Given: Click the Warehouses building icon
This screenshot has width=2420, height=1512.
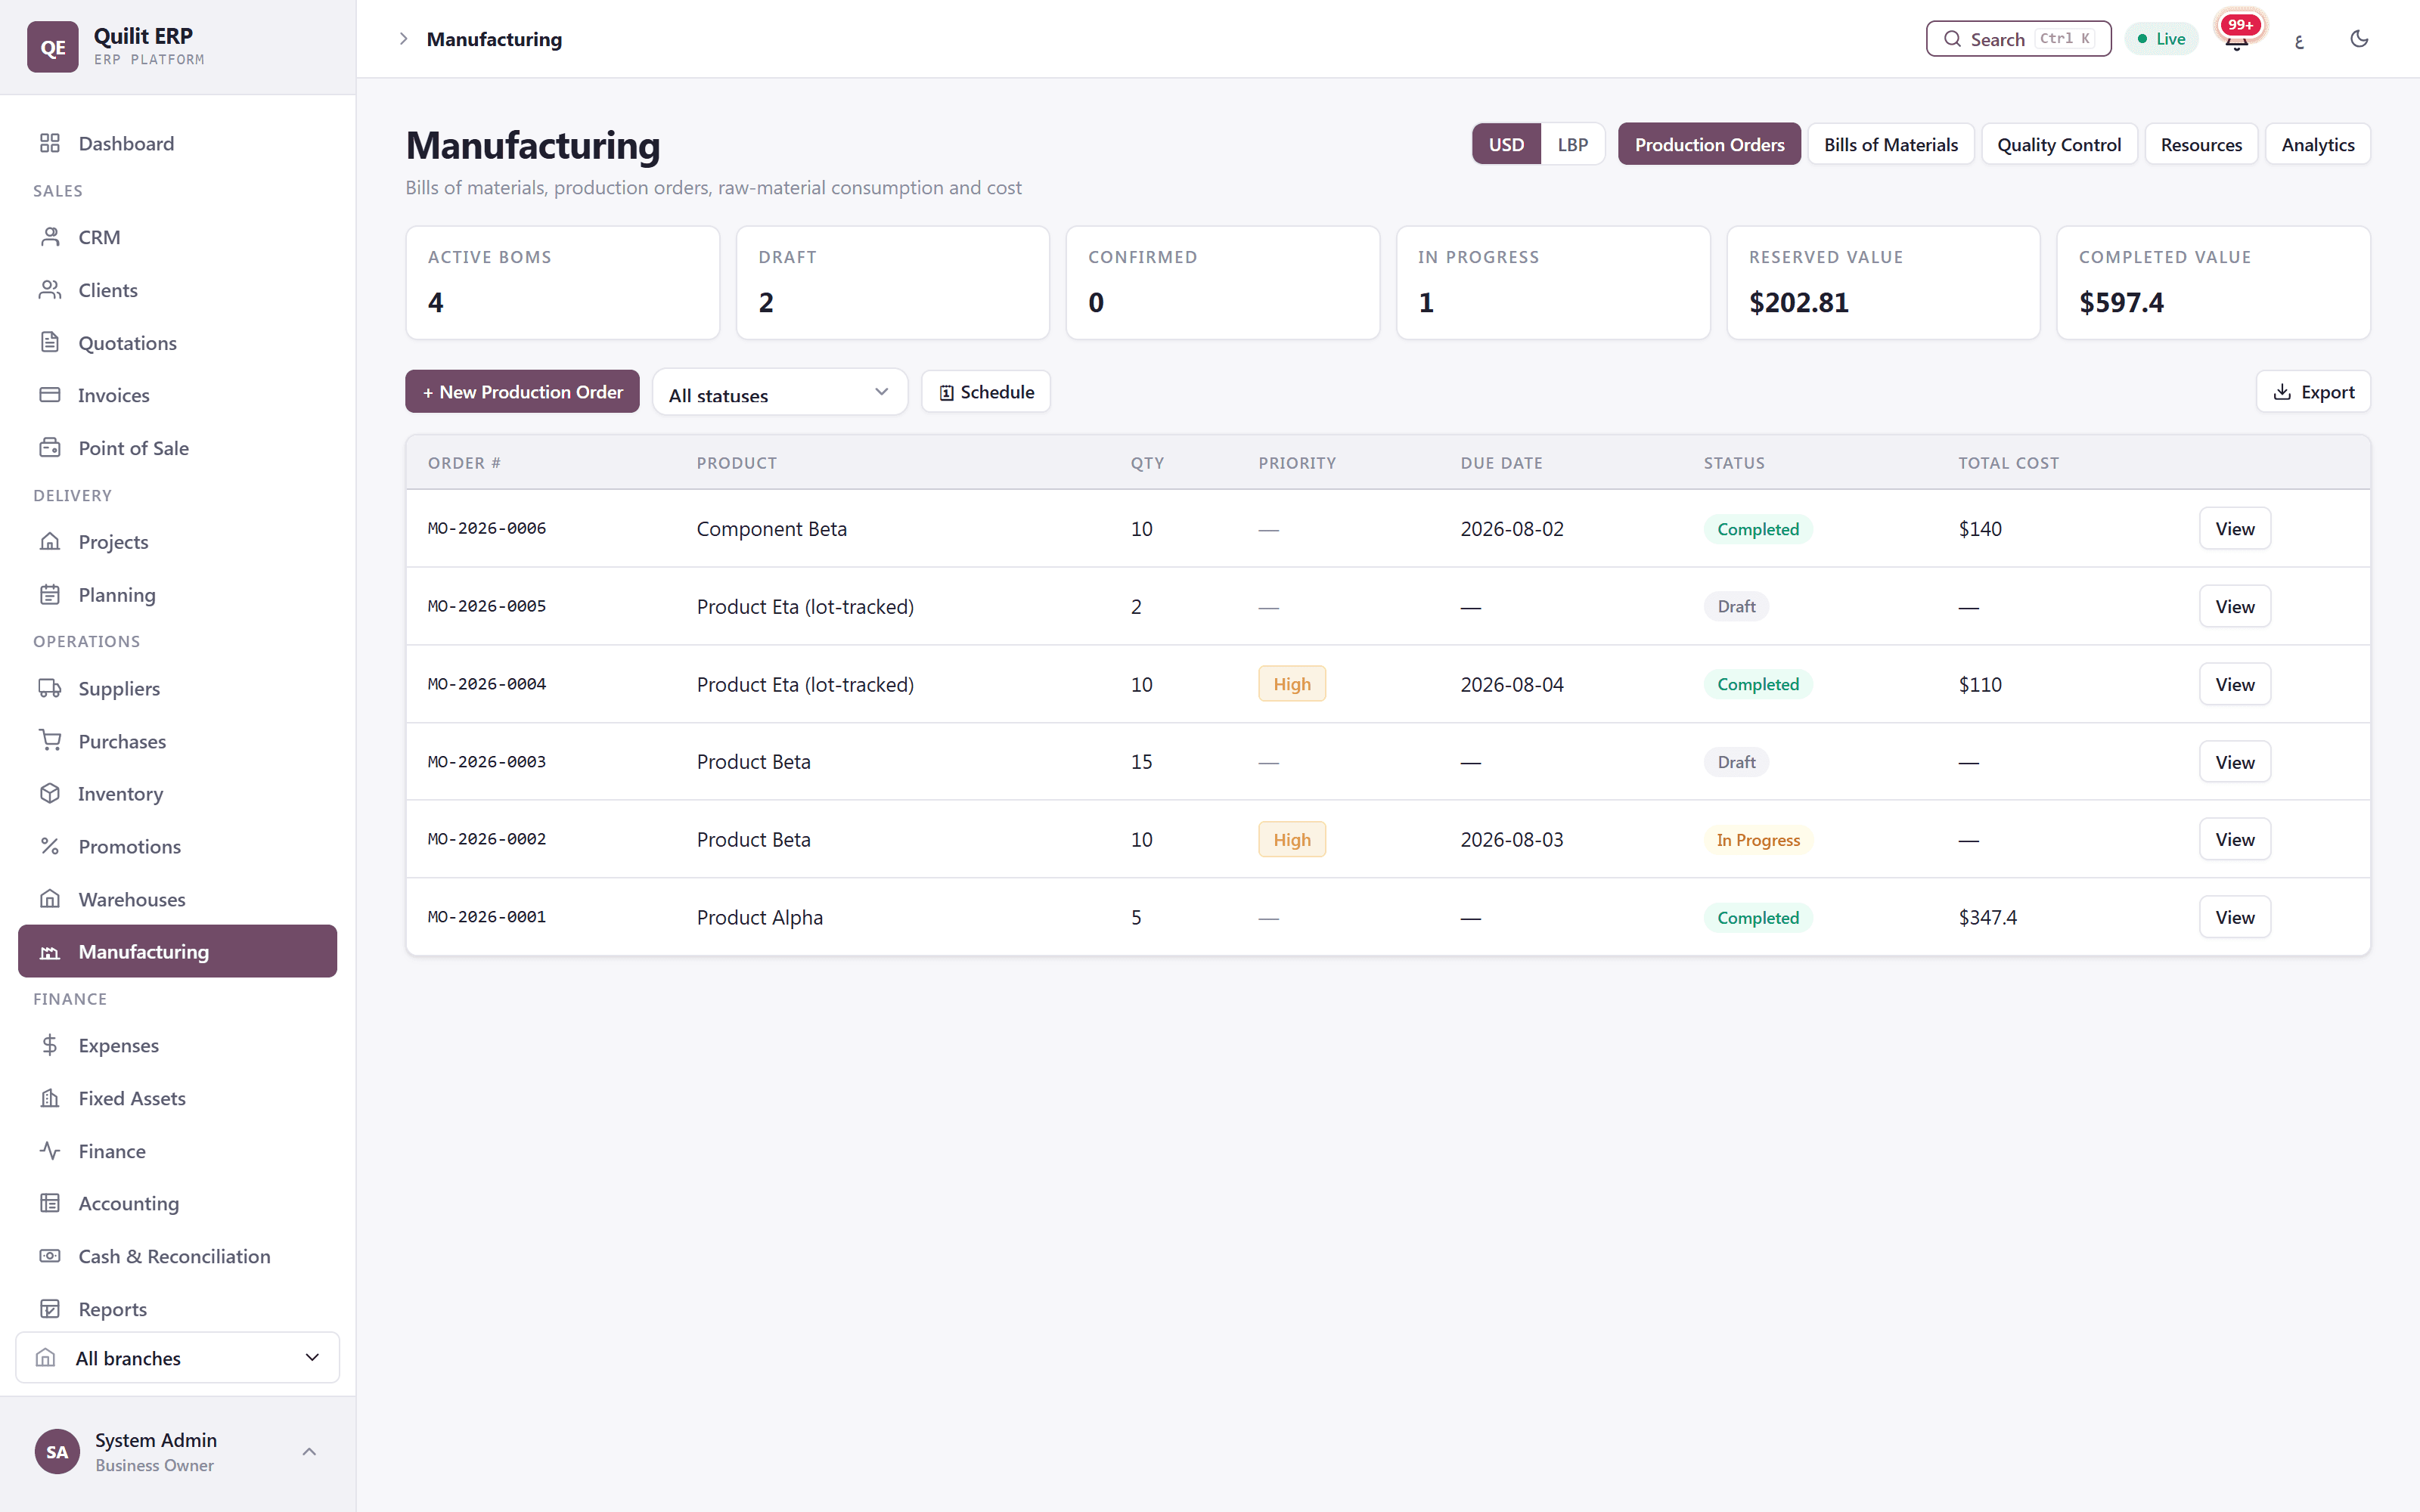Looking at the screenshot, I should 50,899.
